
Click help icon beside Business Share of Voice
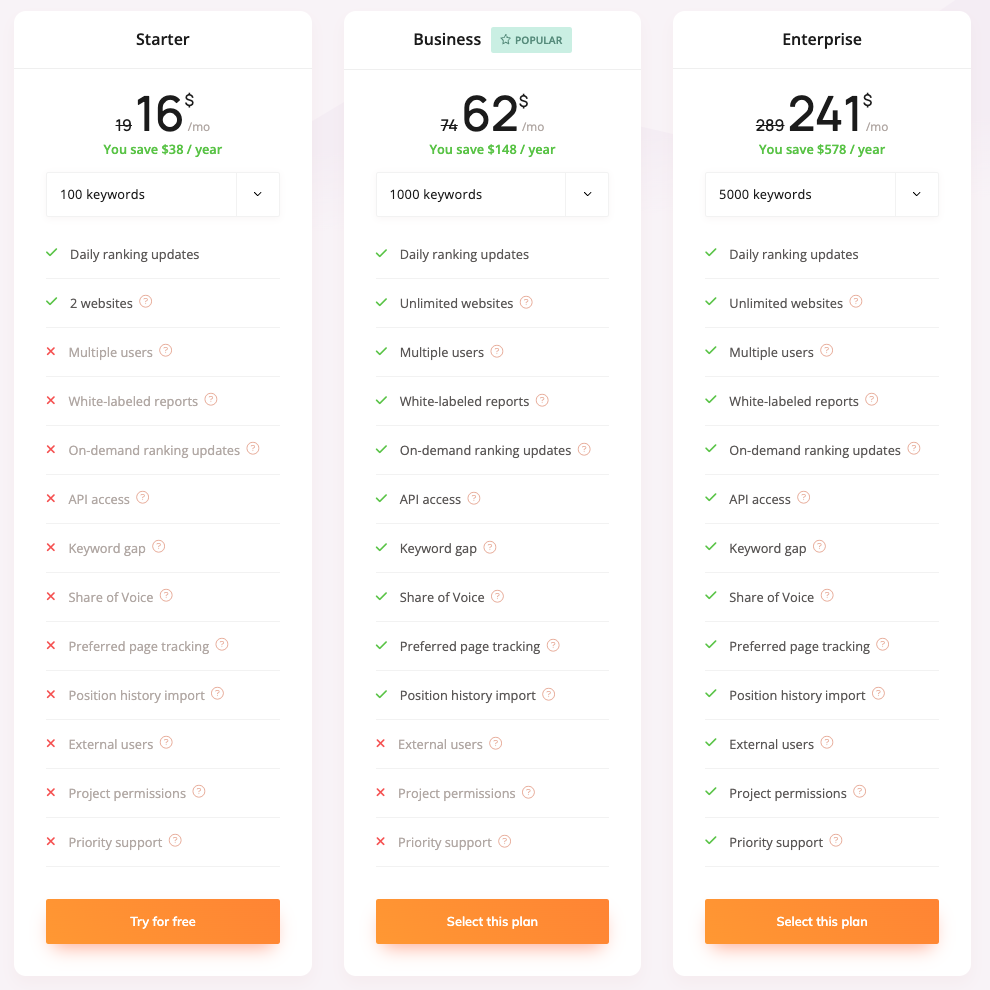(x=497, y=596)
